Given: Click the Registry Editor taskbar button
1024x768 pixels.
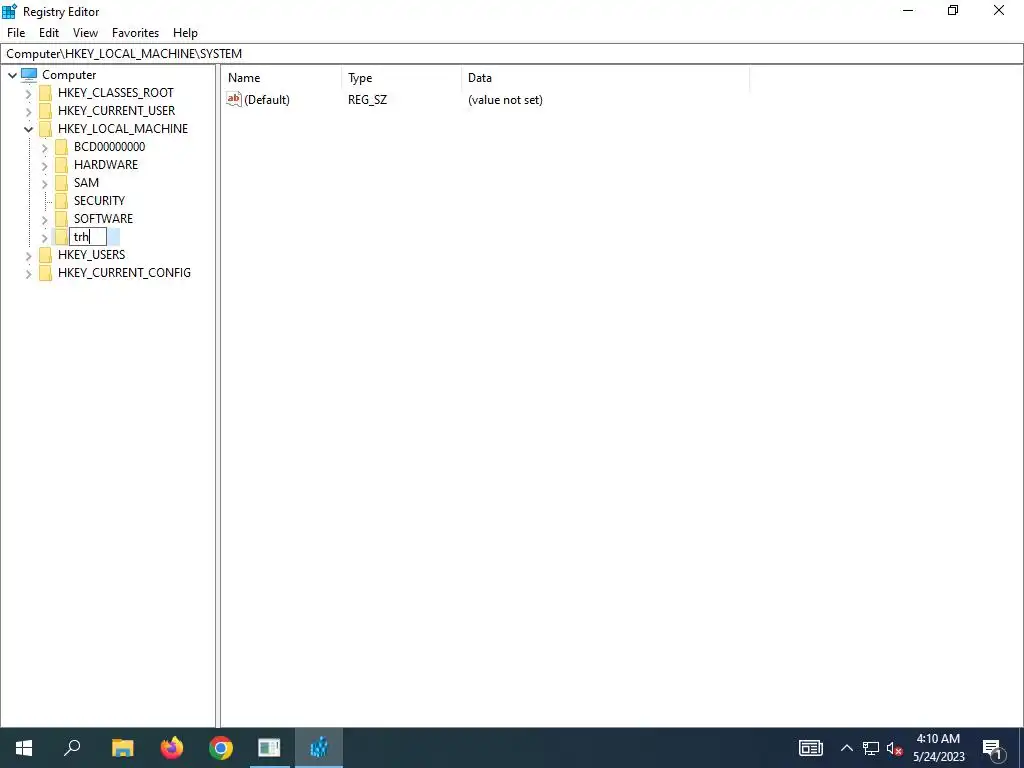Looking at the screenshot, I should pos(319,748).
